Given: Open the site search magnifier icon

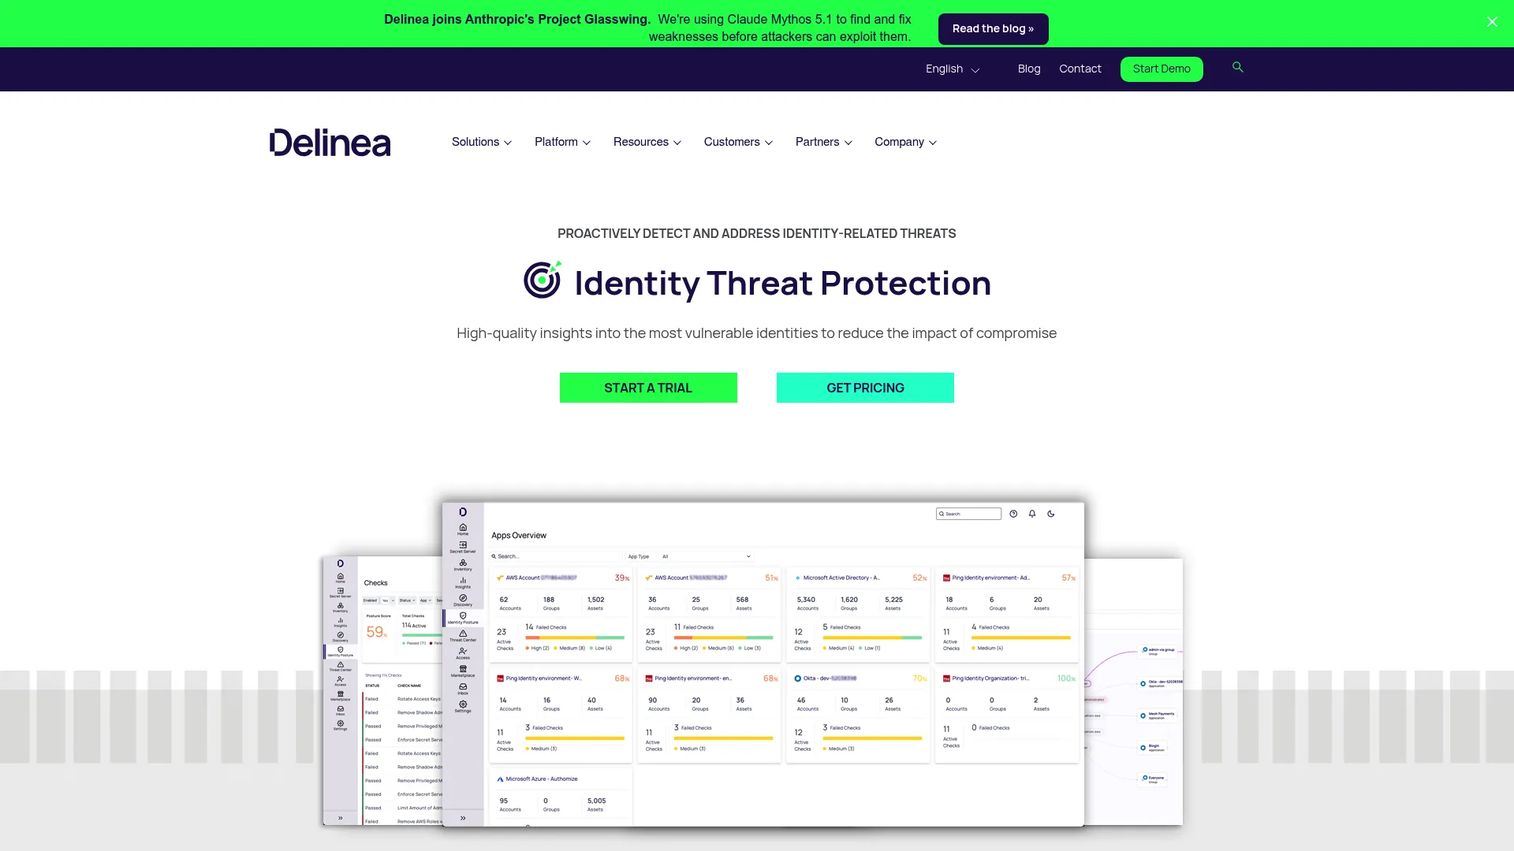Looking at the screenshot, I should click(x=1237, y=67).
